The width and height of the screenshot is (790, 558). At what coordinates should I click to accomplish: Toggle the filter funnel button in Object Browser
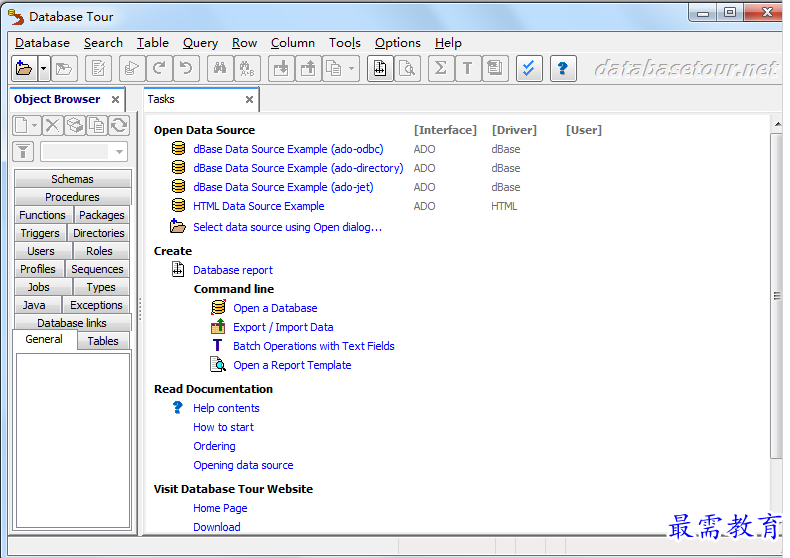[x=23, y=151]
